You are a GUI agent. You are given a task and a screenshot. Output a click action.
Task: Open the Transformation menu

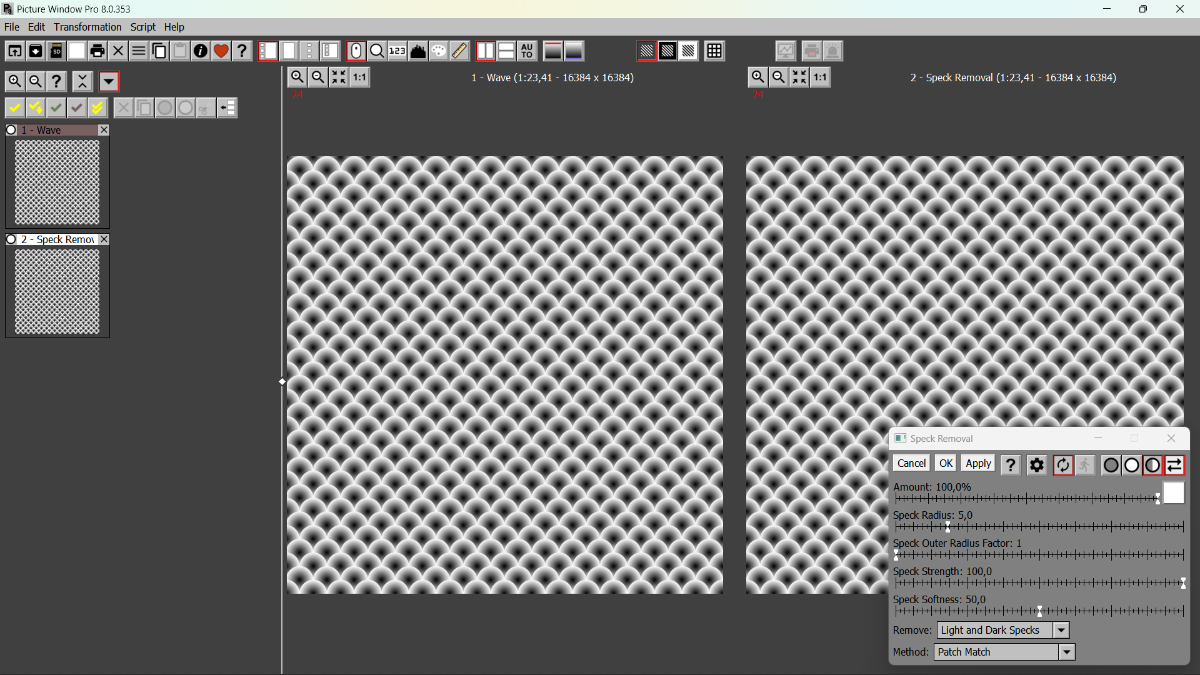87,27
